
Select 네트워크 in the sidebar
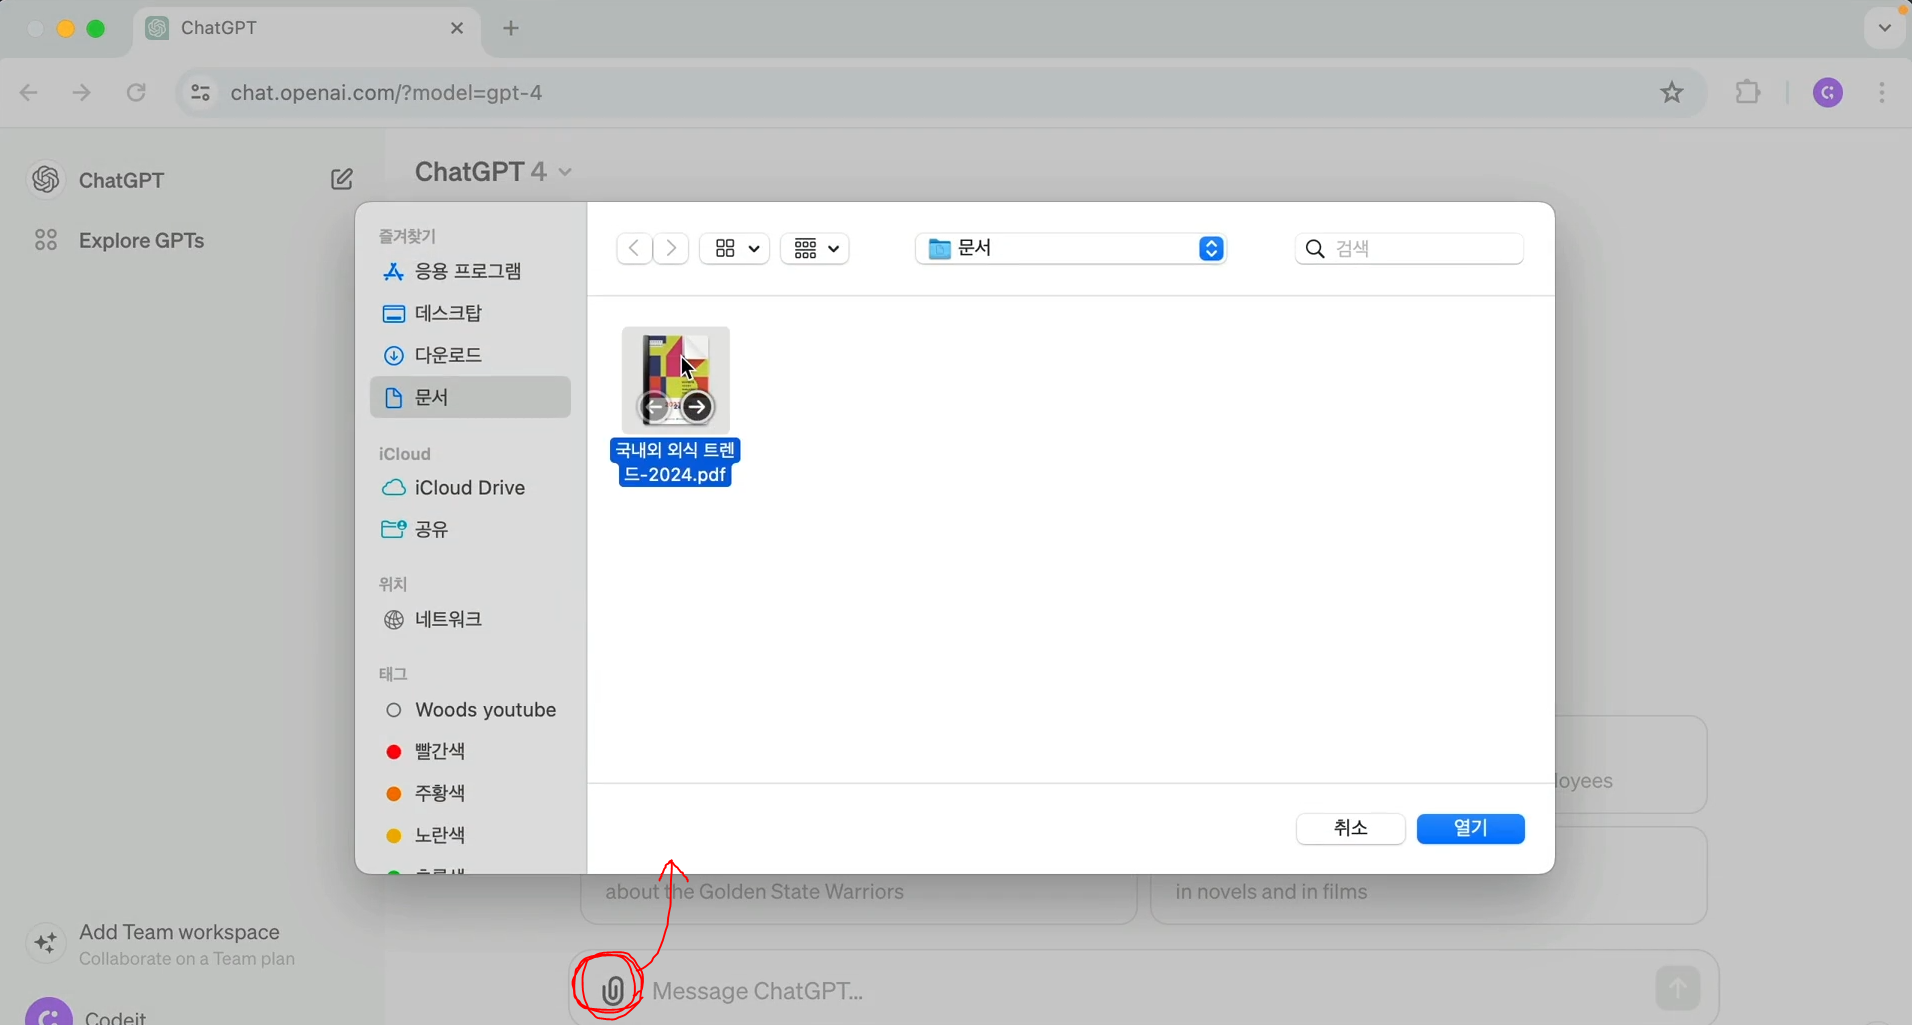470,619
